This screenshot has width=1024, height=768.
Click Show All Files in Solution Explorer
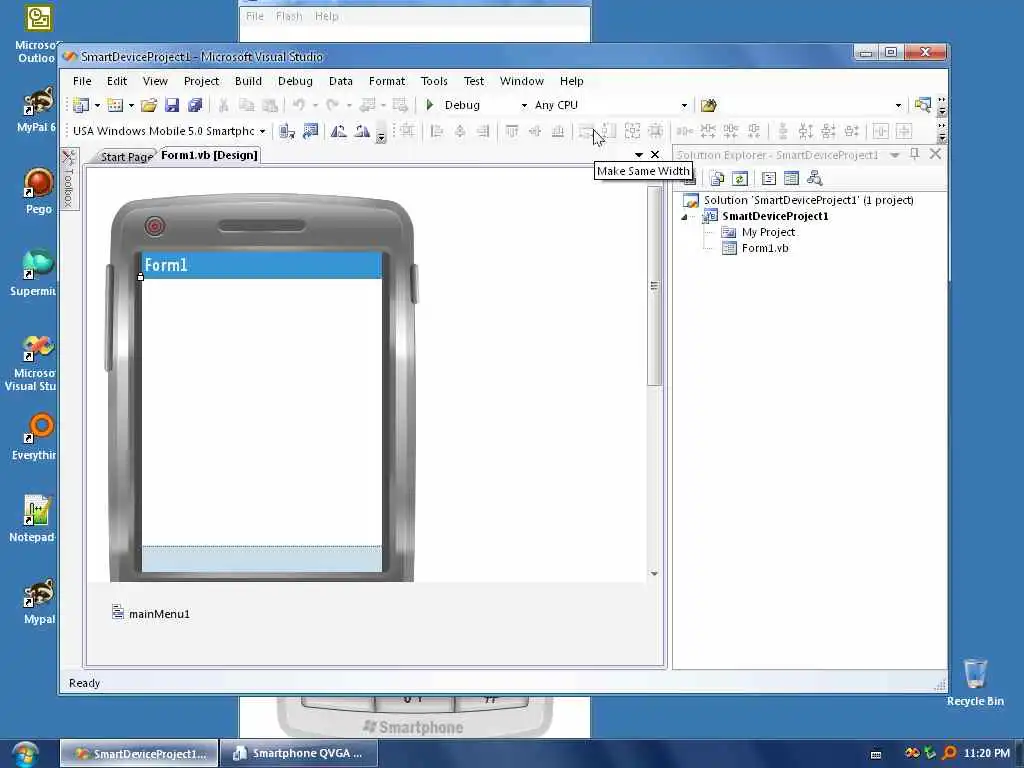click(x=717, y=178)
